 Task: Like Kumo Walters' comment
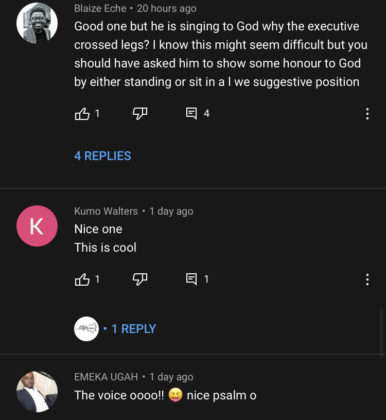(x=82, y=279)
